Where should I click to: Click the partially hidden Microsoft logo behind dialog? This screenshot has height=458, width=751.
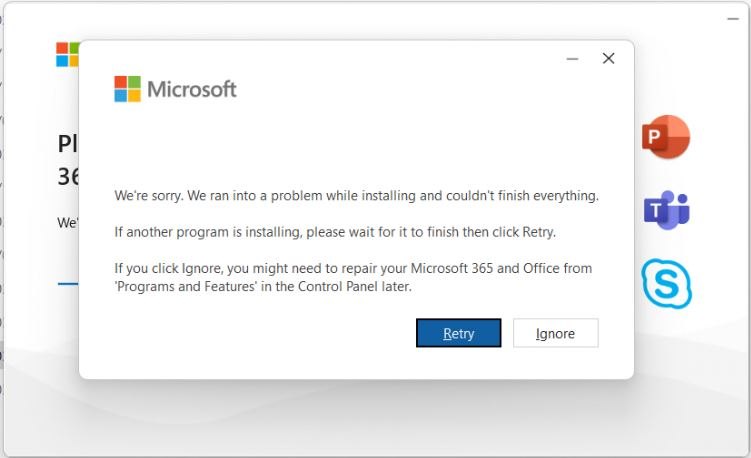tap(68, 55)
